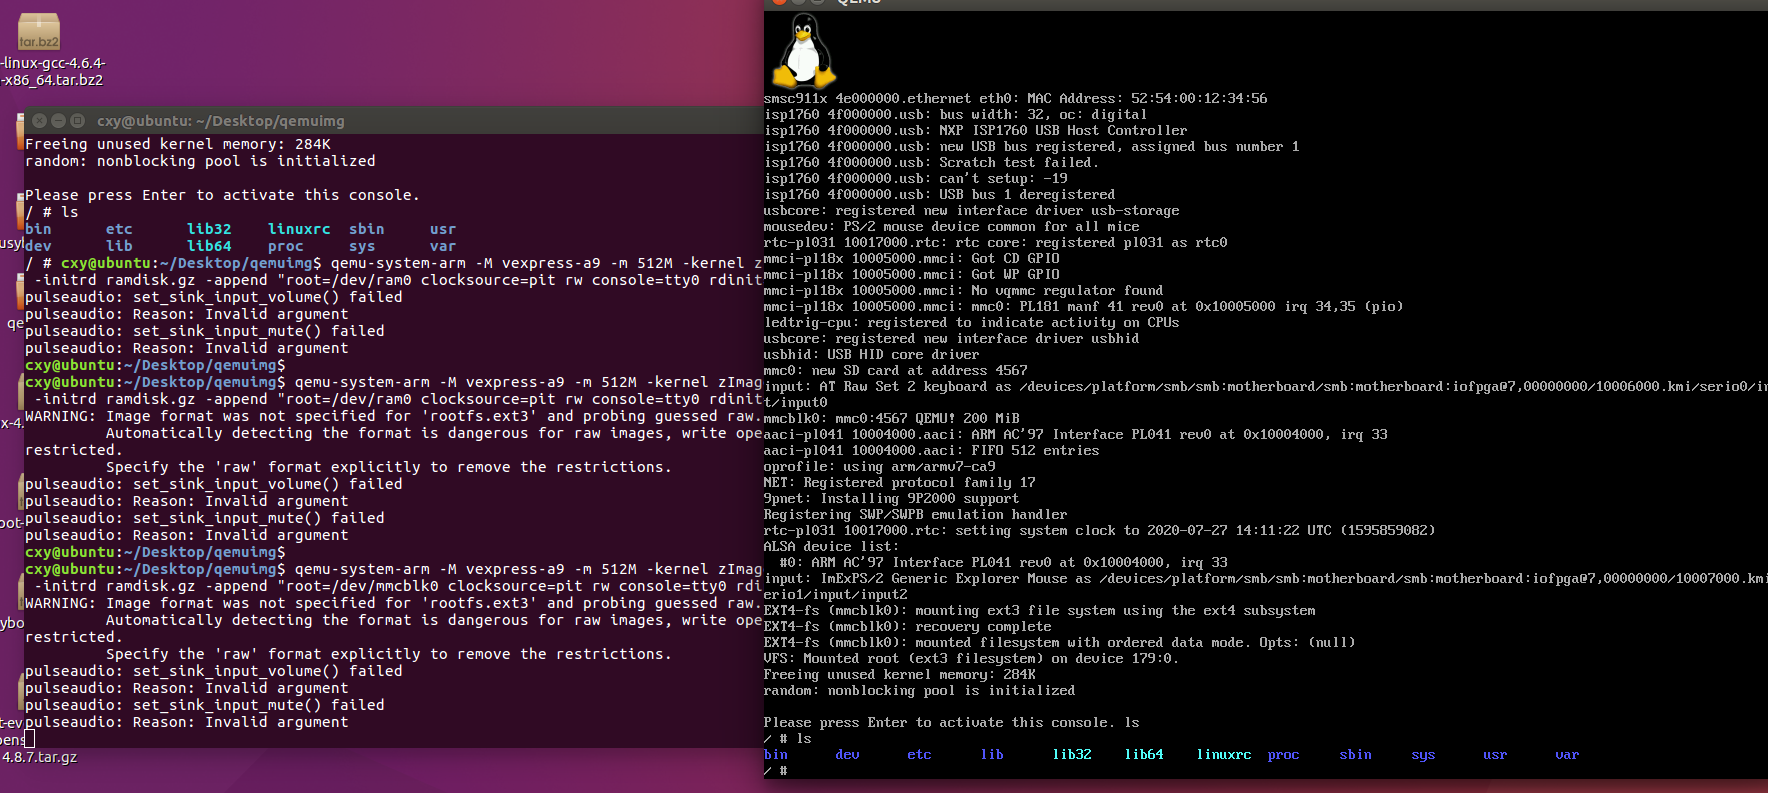Click 'mmcblk0: mmc0:4567 QEMU! 200 MiB' line

click(x=892, y=419)
